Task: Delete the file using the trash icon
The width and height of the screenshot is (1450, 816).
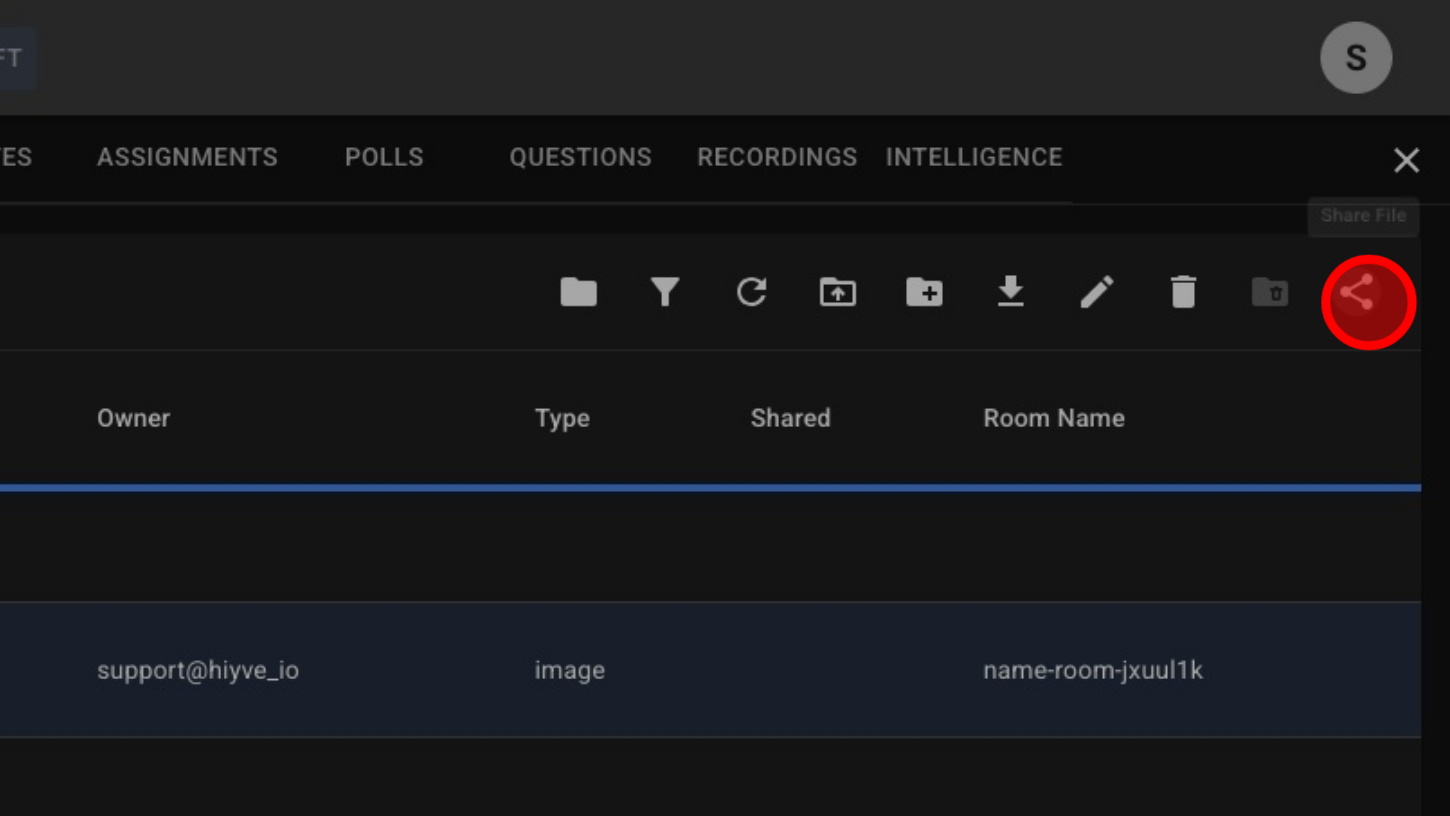Action: [x=1183, y=292]
